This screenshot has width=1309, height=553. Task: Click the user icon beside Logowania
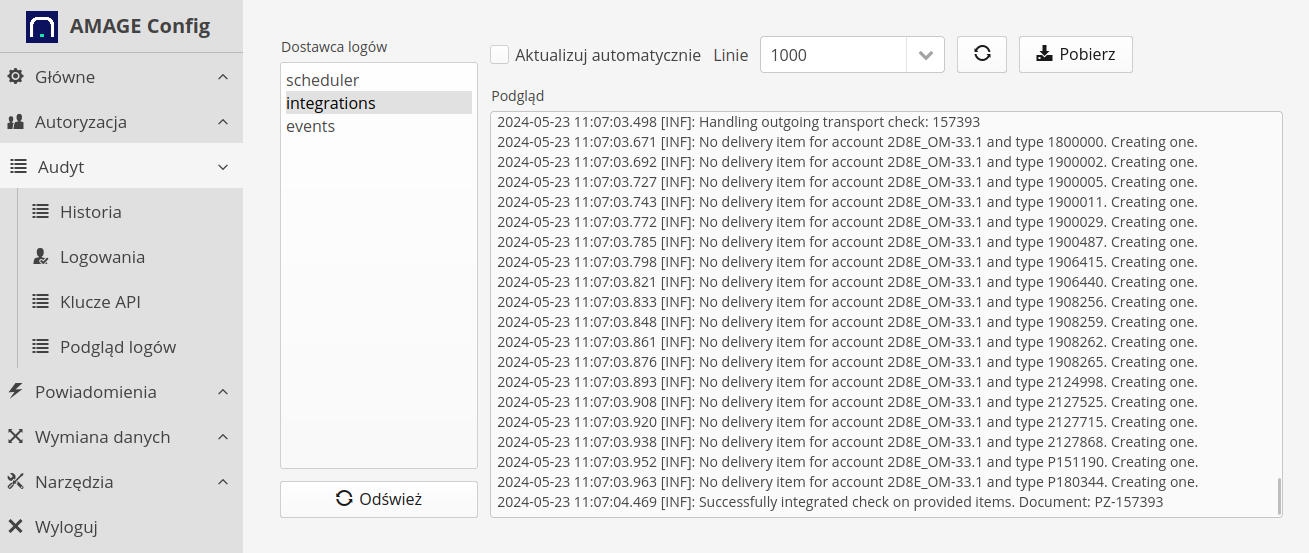(41, 257)
